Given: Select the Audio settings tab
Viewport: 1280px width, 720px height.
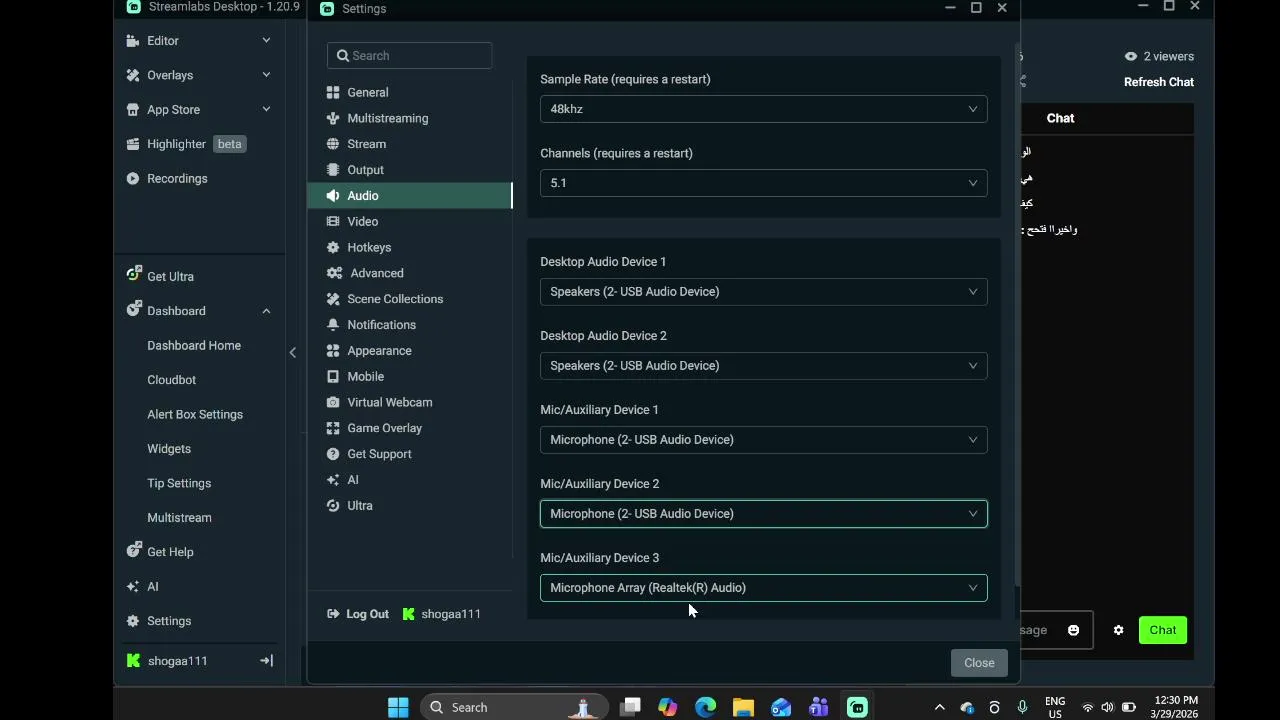Looking at the screenshot, I should coord(410,196).
